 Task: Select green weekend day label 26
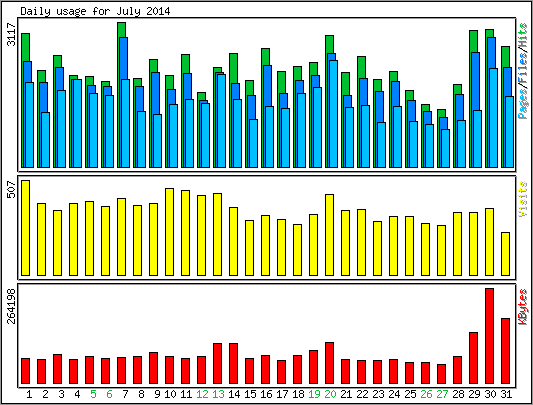point(426,394)
